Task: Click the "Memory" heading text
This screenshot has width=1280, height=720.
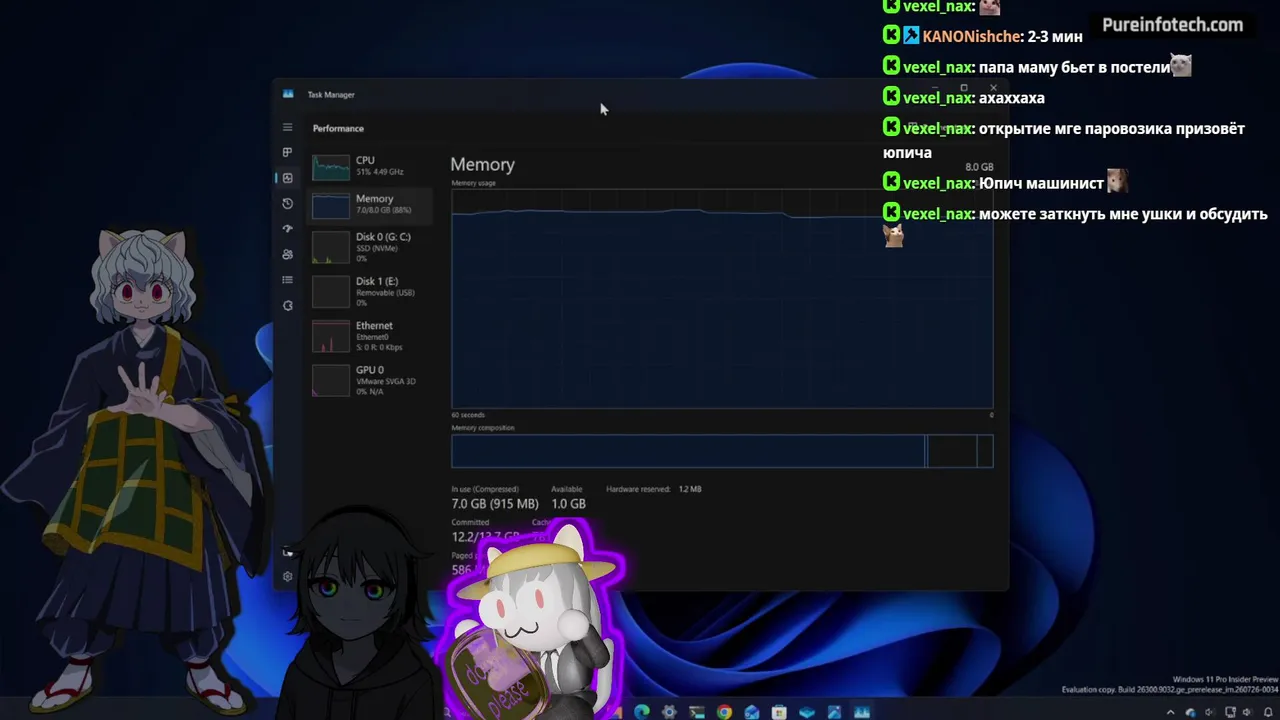Action: pos(483,165)
